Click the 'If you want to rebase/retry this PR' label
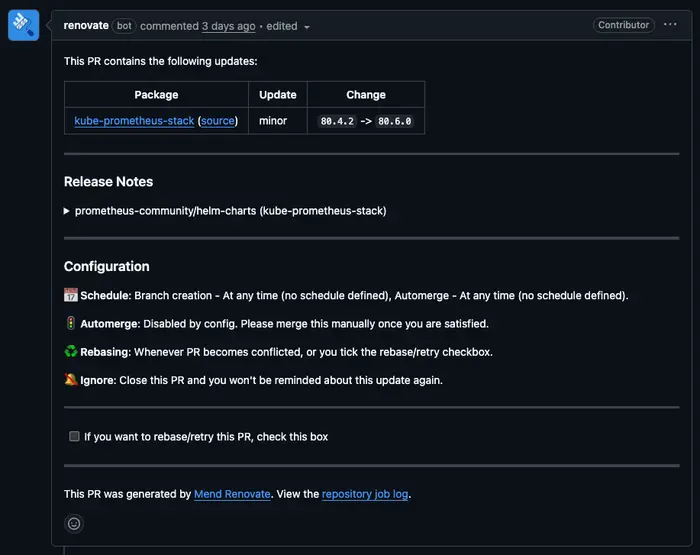The width and height of the screenshot is (700, 555). [x=206, y=436]
